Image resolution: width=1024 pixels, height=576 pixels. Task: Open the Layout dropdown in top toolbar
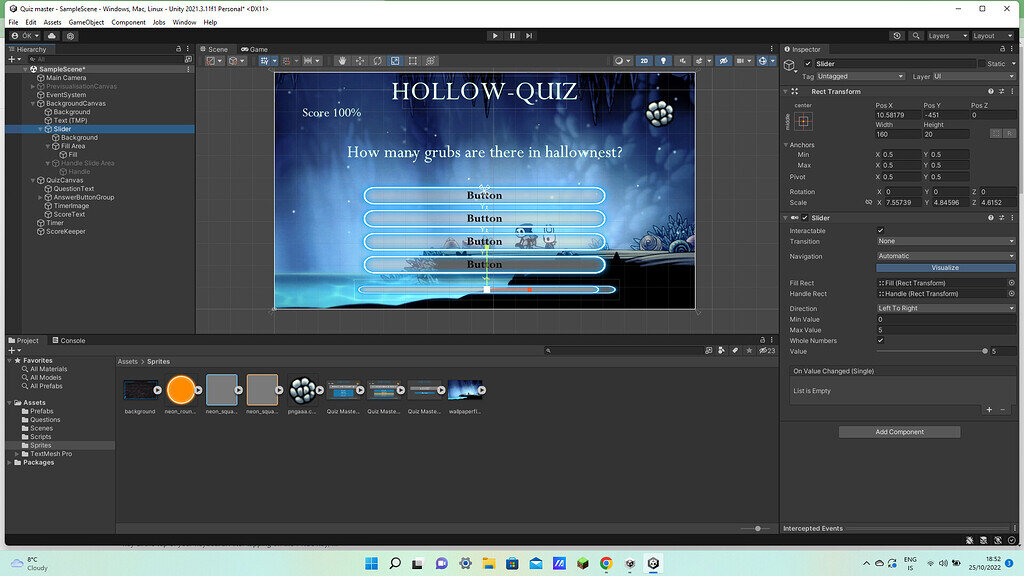point(992,36)
